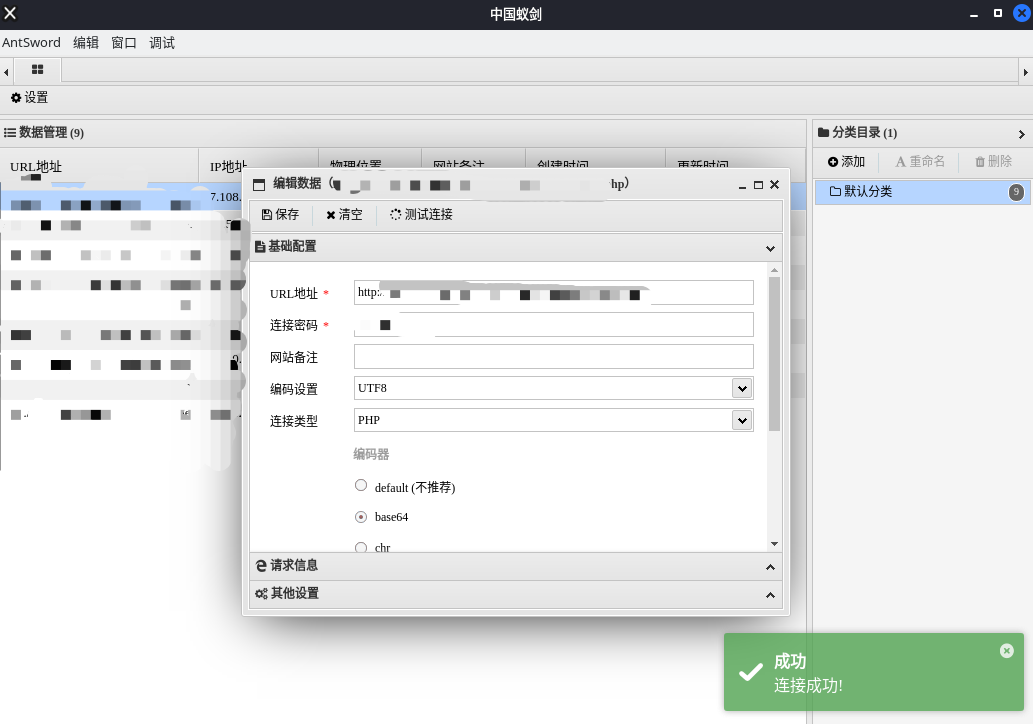1033x724 pixels.
Task: Minimize the 编辑数据 dialog
Action: (x=742, y=186)
